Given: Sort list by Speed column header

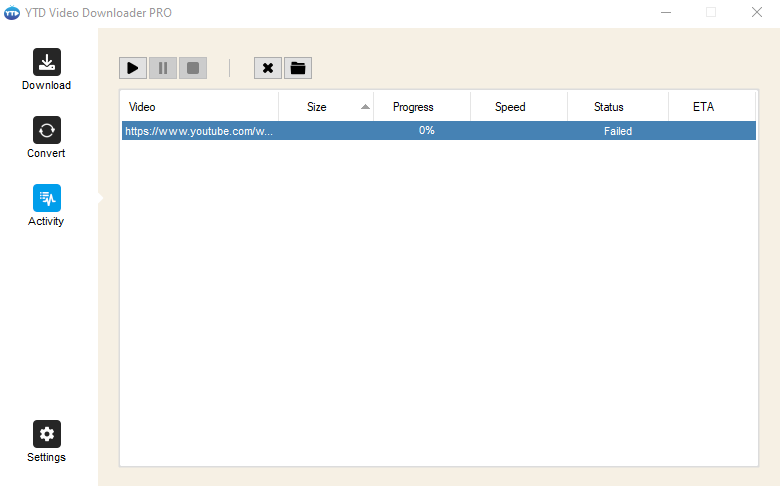Looking at the screenshot, I should pyautogui.click(x=519, y=106).
